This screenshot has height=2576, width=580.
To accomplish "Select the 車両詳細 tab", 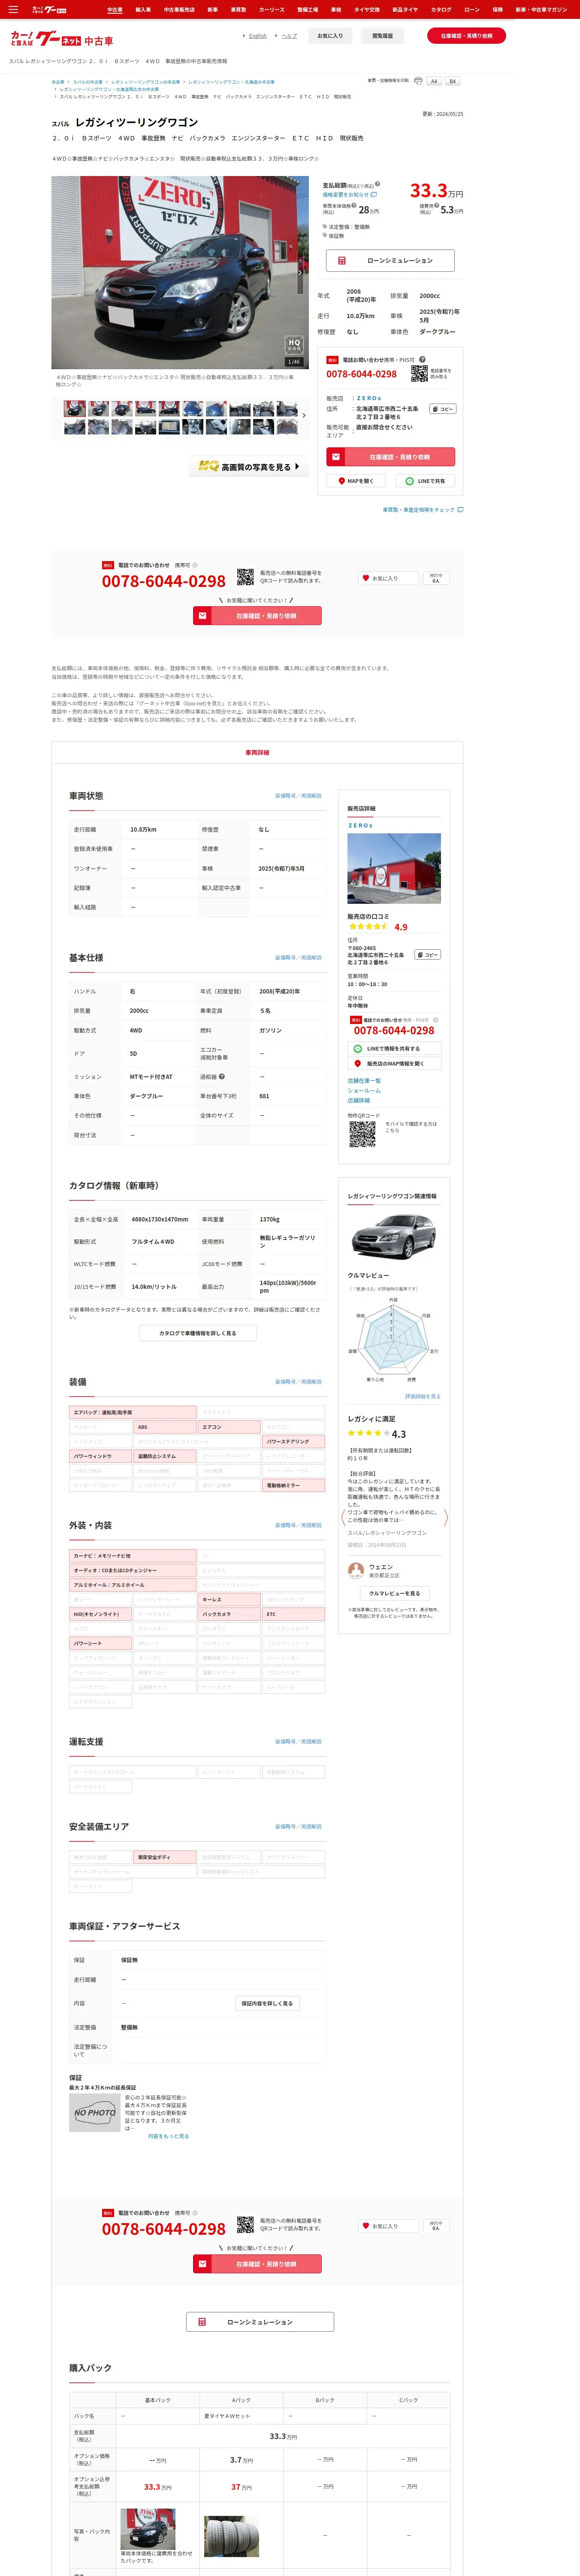I will 257,752.
